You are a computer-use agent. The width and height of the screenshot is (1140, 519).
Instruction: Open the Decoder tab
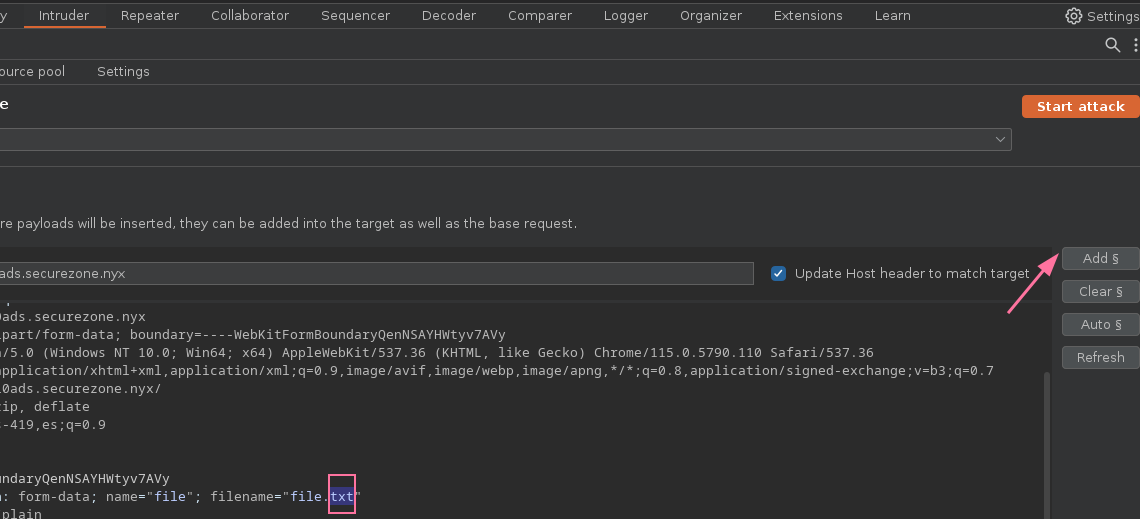click(449, 16)
